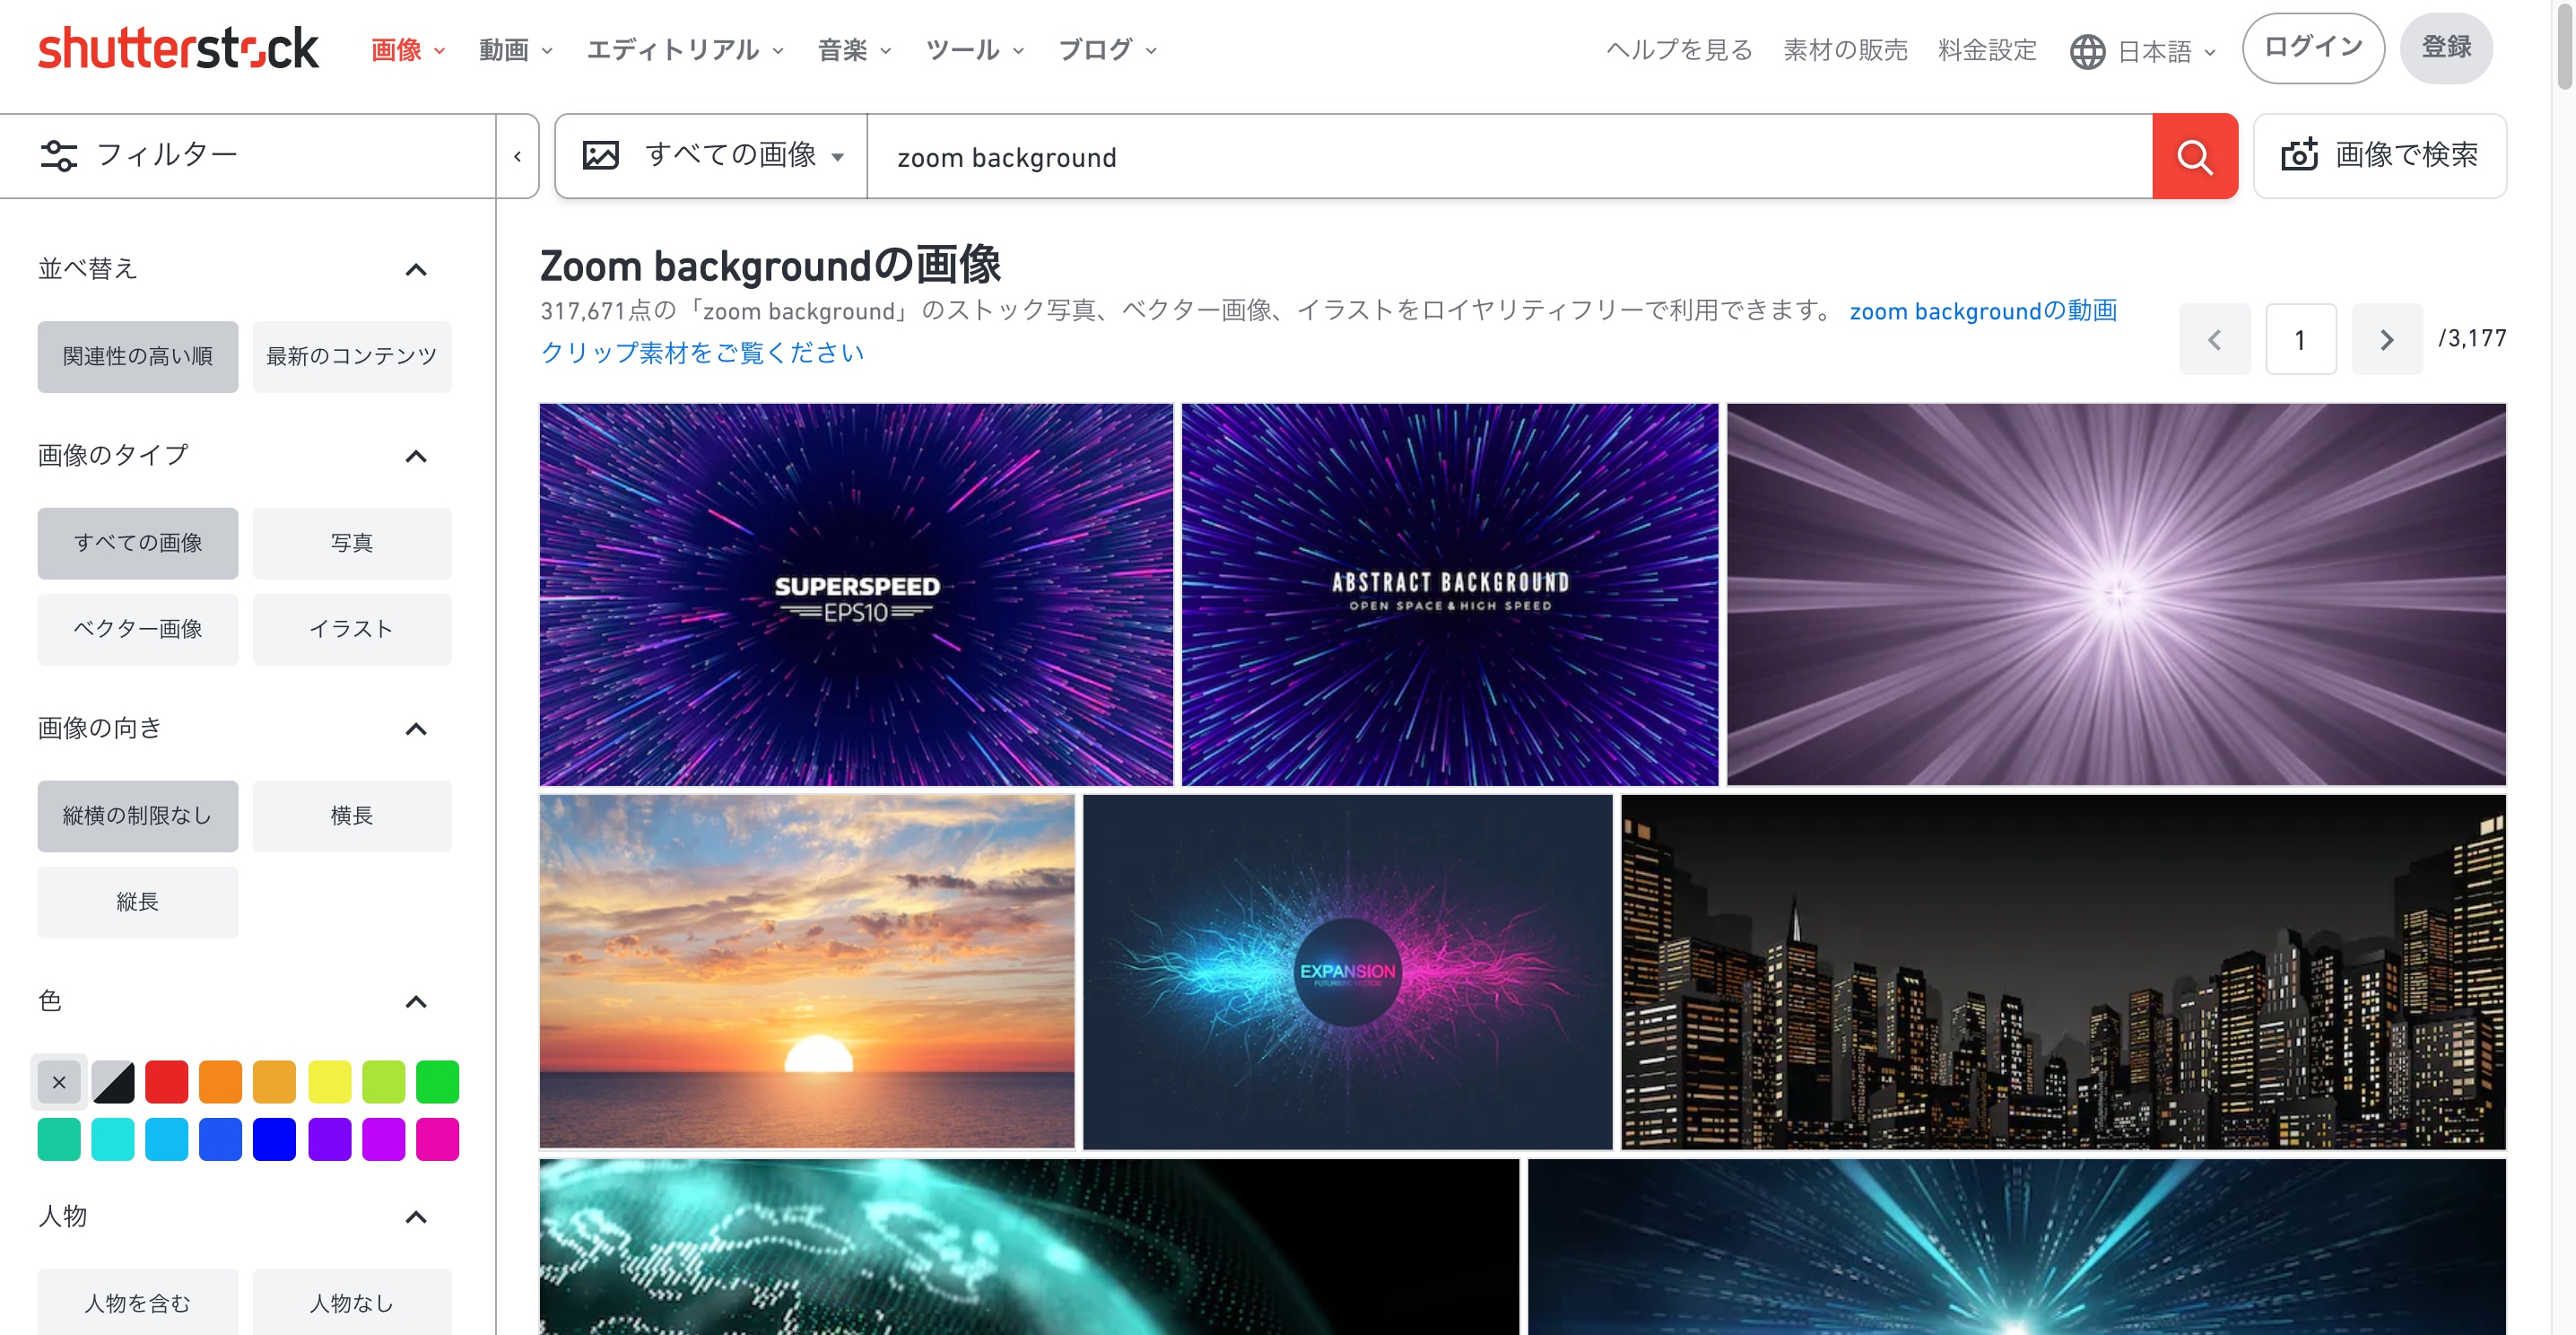Click the globe language icon
The image size is (2576, 1335).
2087,51
